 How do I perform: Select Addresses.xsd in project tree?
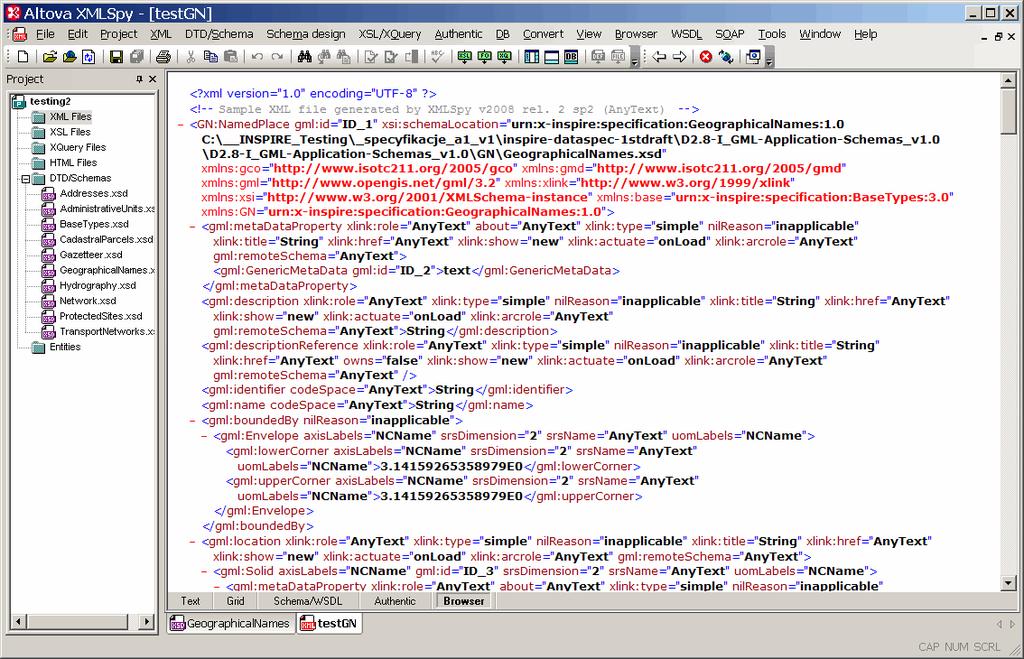click(93, 193)
